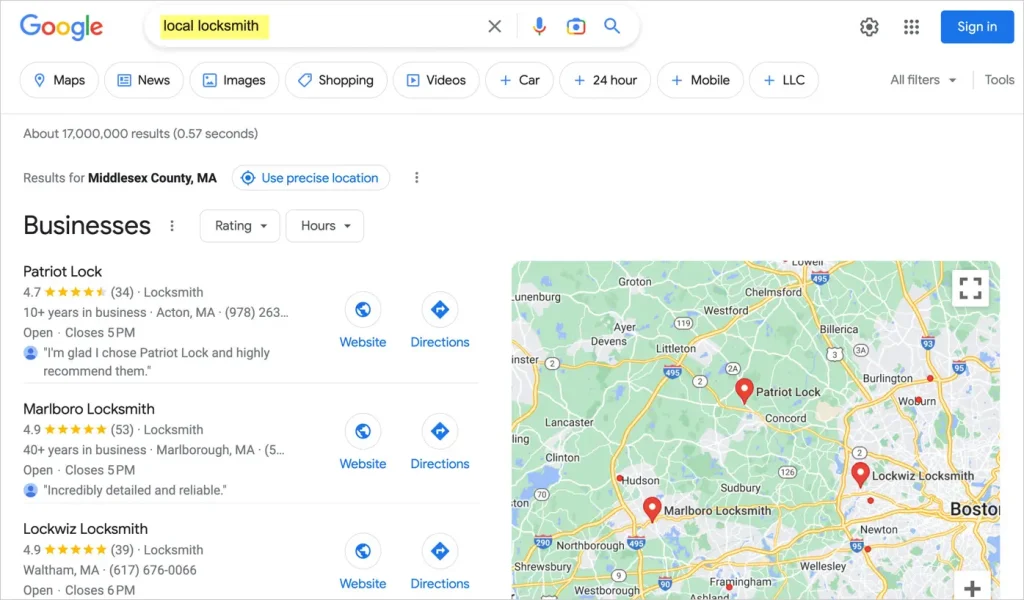The width and height of the screenshot is (1024, 600).
Task: Switch to the Shopping tab
Action: (x=336, y=80)
